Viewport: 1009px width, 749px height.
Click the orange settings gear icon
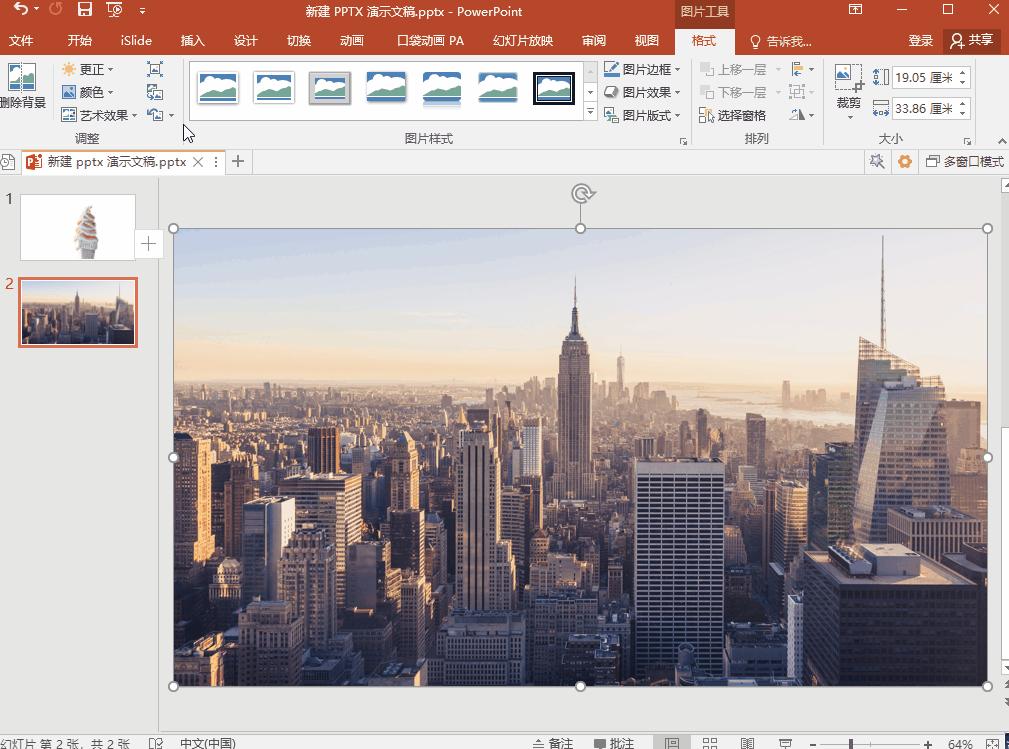tap(905, 161)
